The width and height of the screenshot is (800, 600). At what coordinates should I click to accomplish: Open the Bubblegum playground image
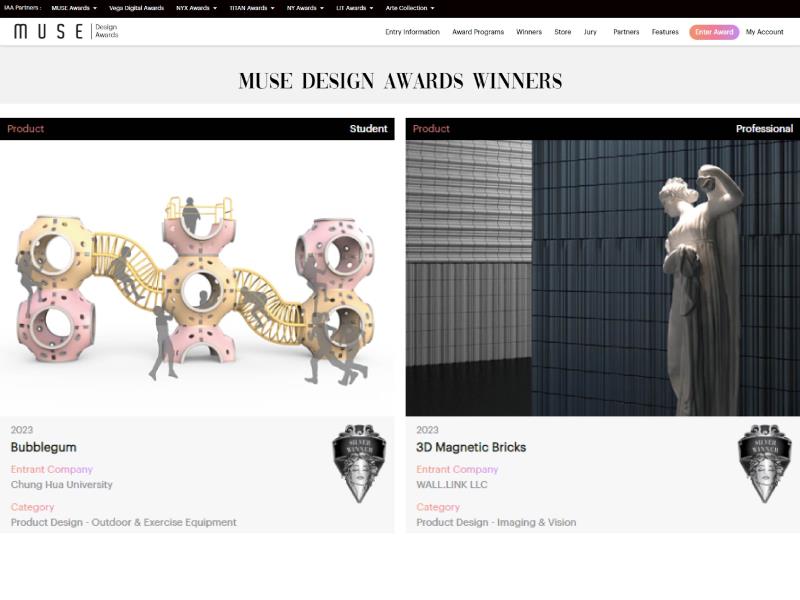coord(197,278)
